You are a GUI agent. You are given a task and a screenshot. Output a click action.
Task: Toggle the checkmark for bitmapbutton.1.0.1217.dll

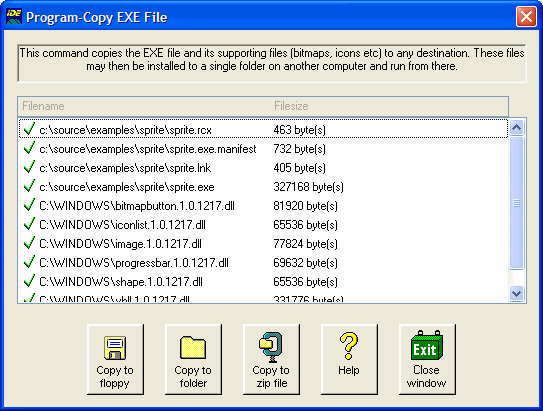coord(29,205)
